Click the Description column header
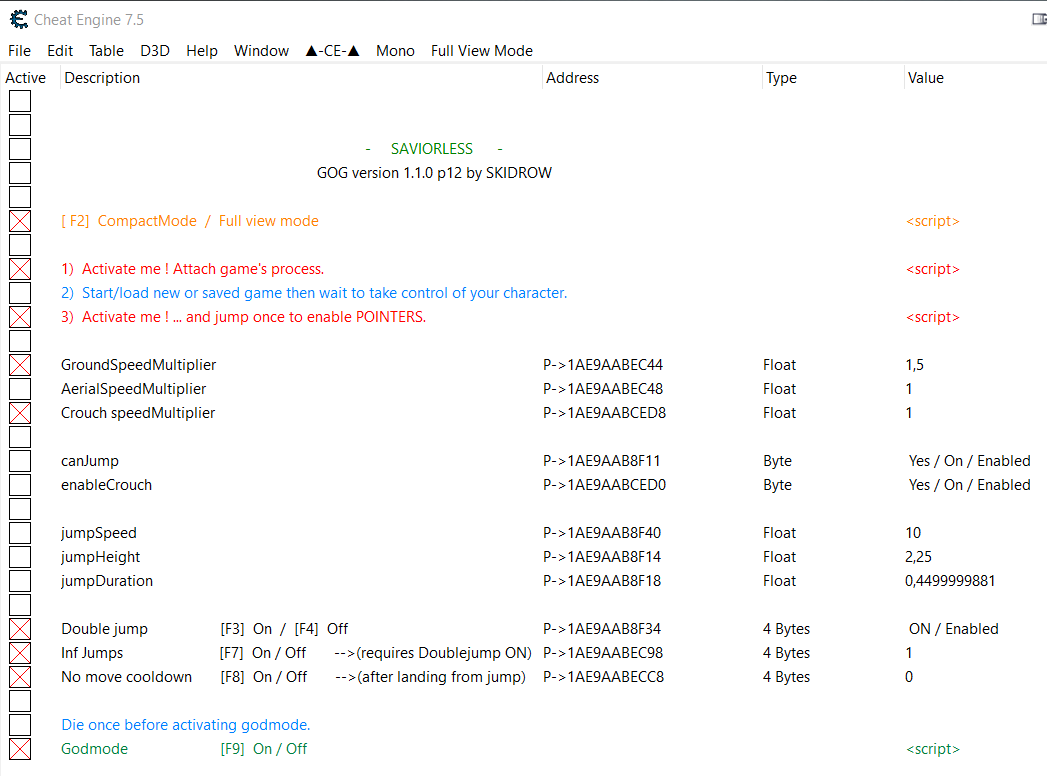The height and width of the screenshot is (776, 1047). (x=102, y=78)
